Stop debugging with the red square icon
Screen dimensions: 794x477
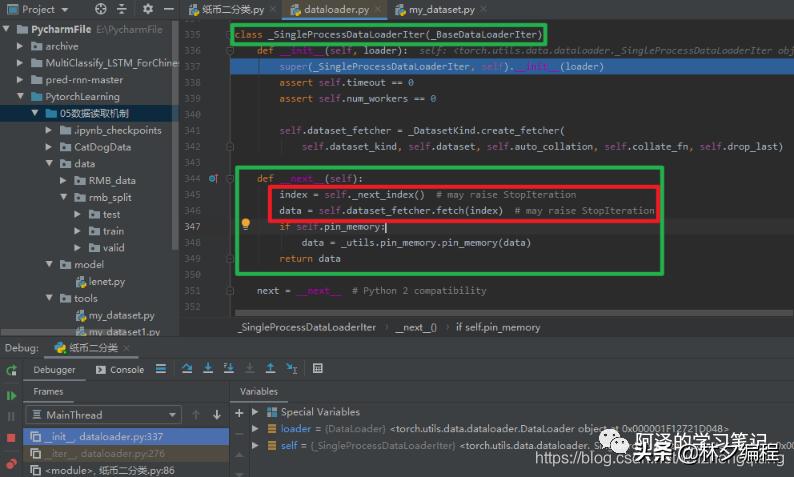pos(11,437)
